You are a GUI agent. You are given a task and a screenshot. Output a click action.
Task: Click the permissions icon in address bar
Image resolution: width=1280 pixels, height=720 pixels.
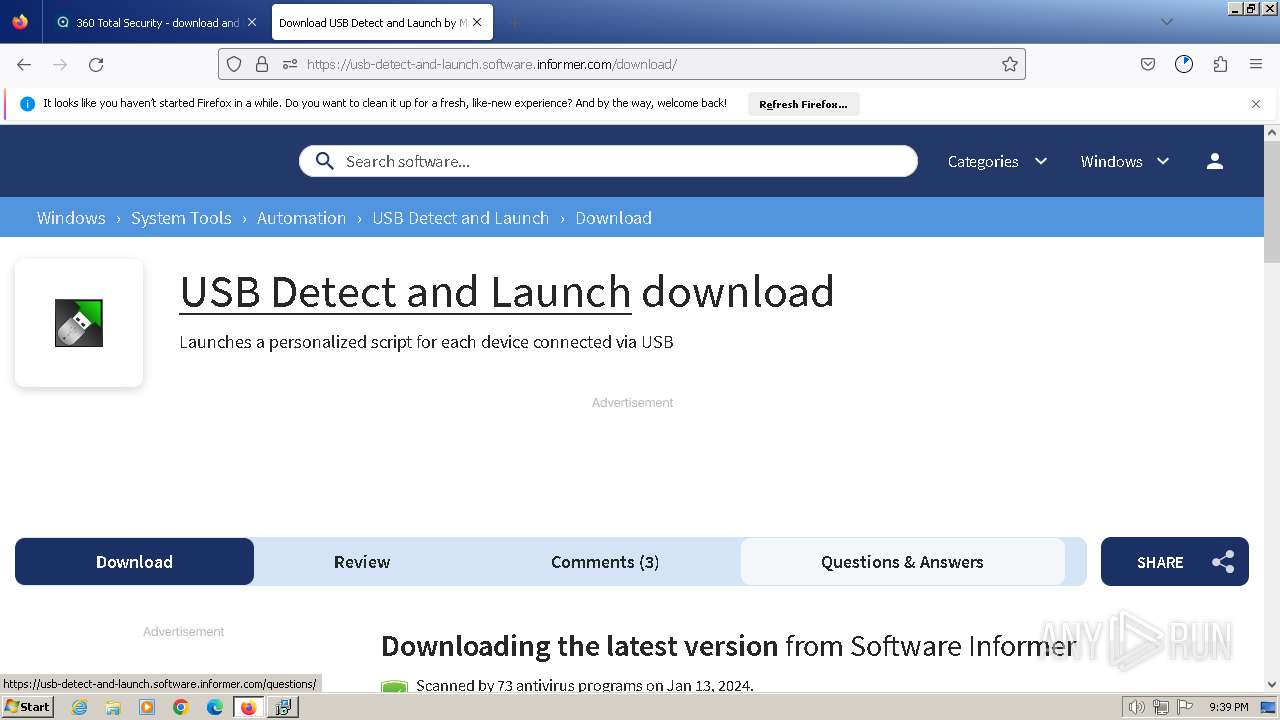coord(290,64)
